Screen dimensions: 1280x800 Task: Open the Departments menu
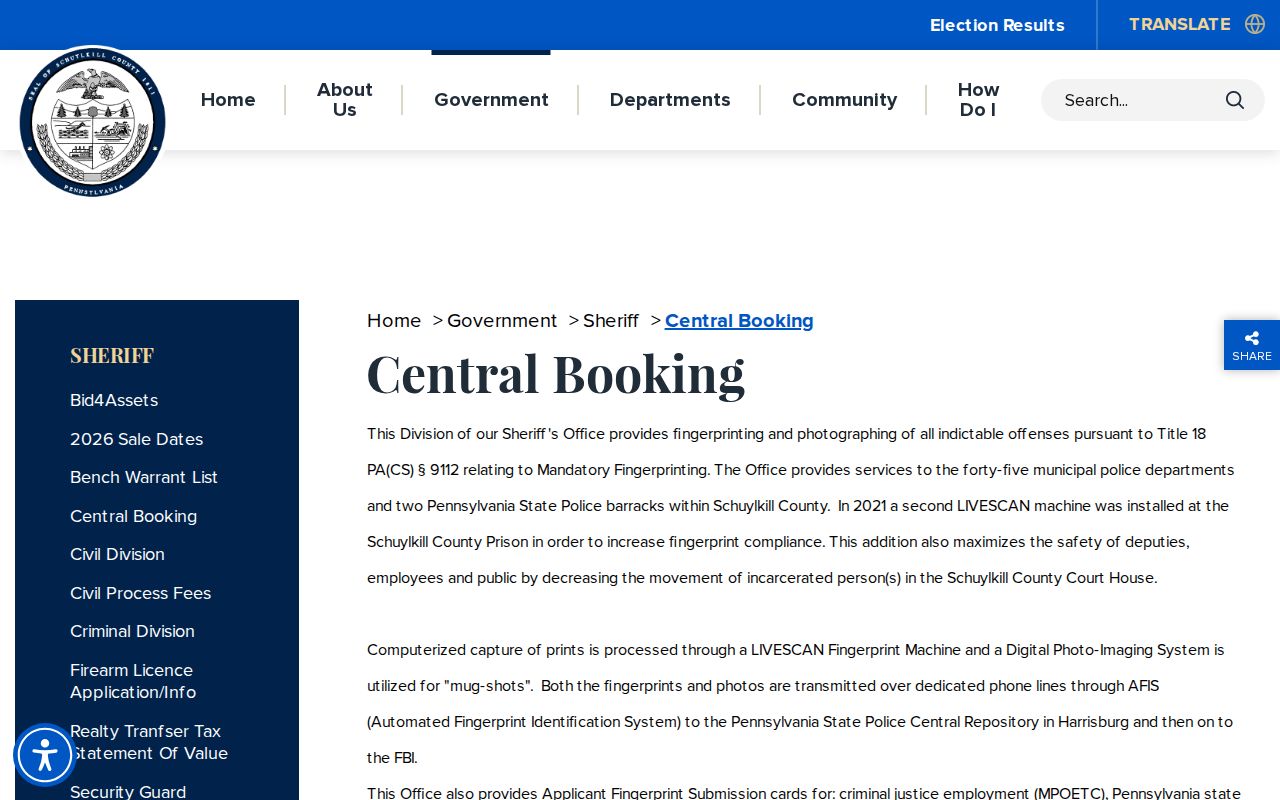click(670, 100)
